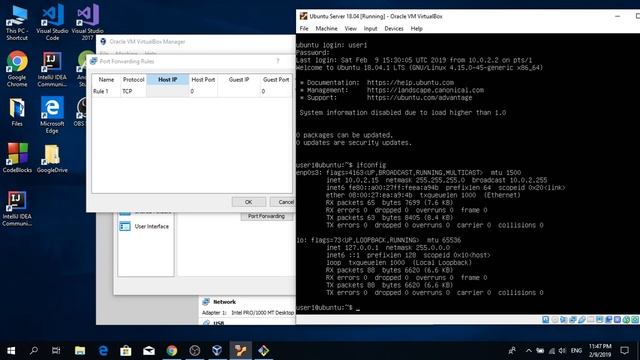The image size is (640, 360).
Task: Click audio indicator in VM status bar
Action: click(564, 320)
